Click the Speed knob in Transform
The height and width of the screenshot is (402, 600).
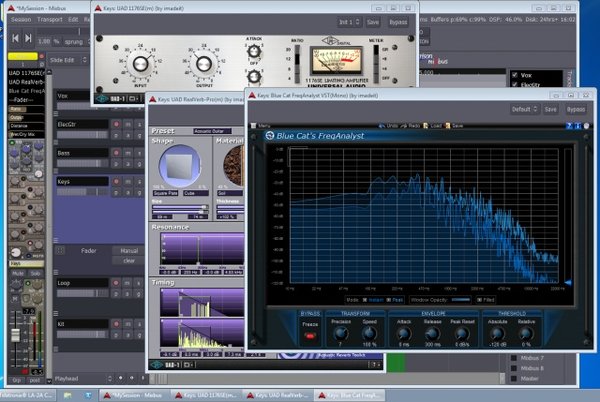coord(369,334)
